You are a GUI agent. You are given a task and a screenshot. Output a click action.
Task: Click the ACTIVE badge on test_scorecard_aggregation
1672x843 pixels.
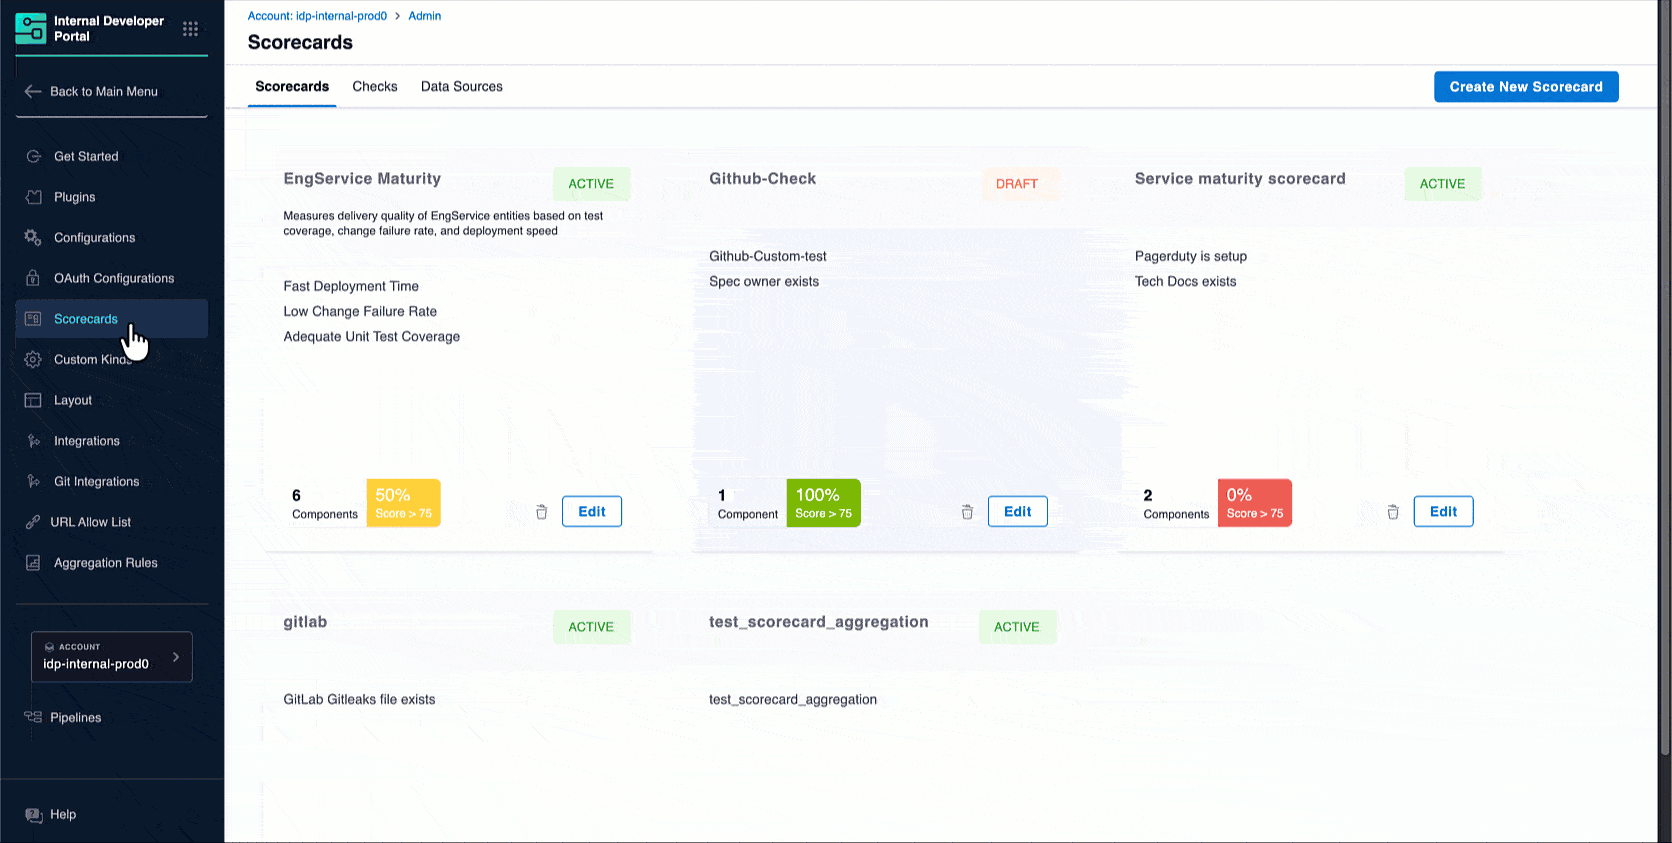tap(1017, 627)
